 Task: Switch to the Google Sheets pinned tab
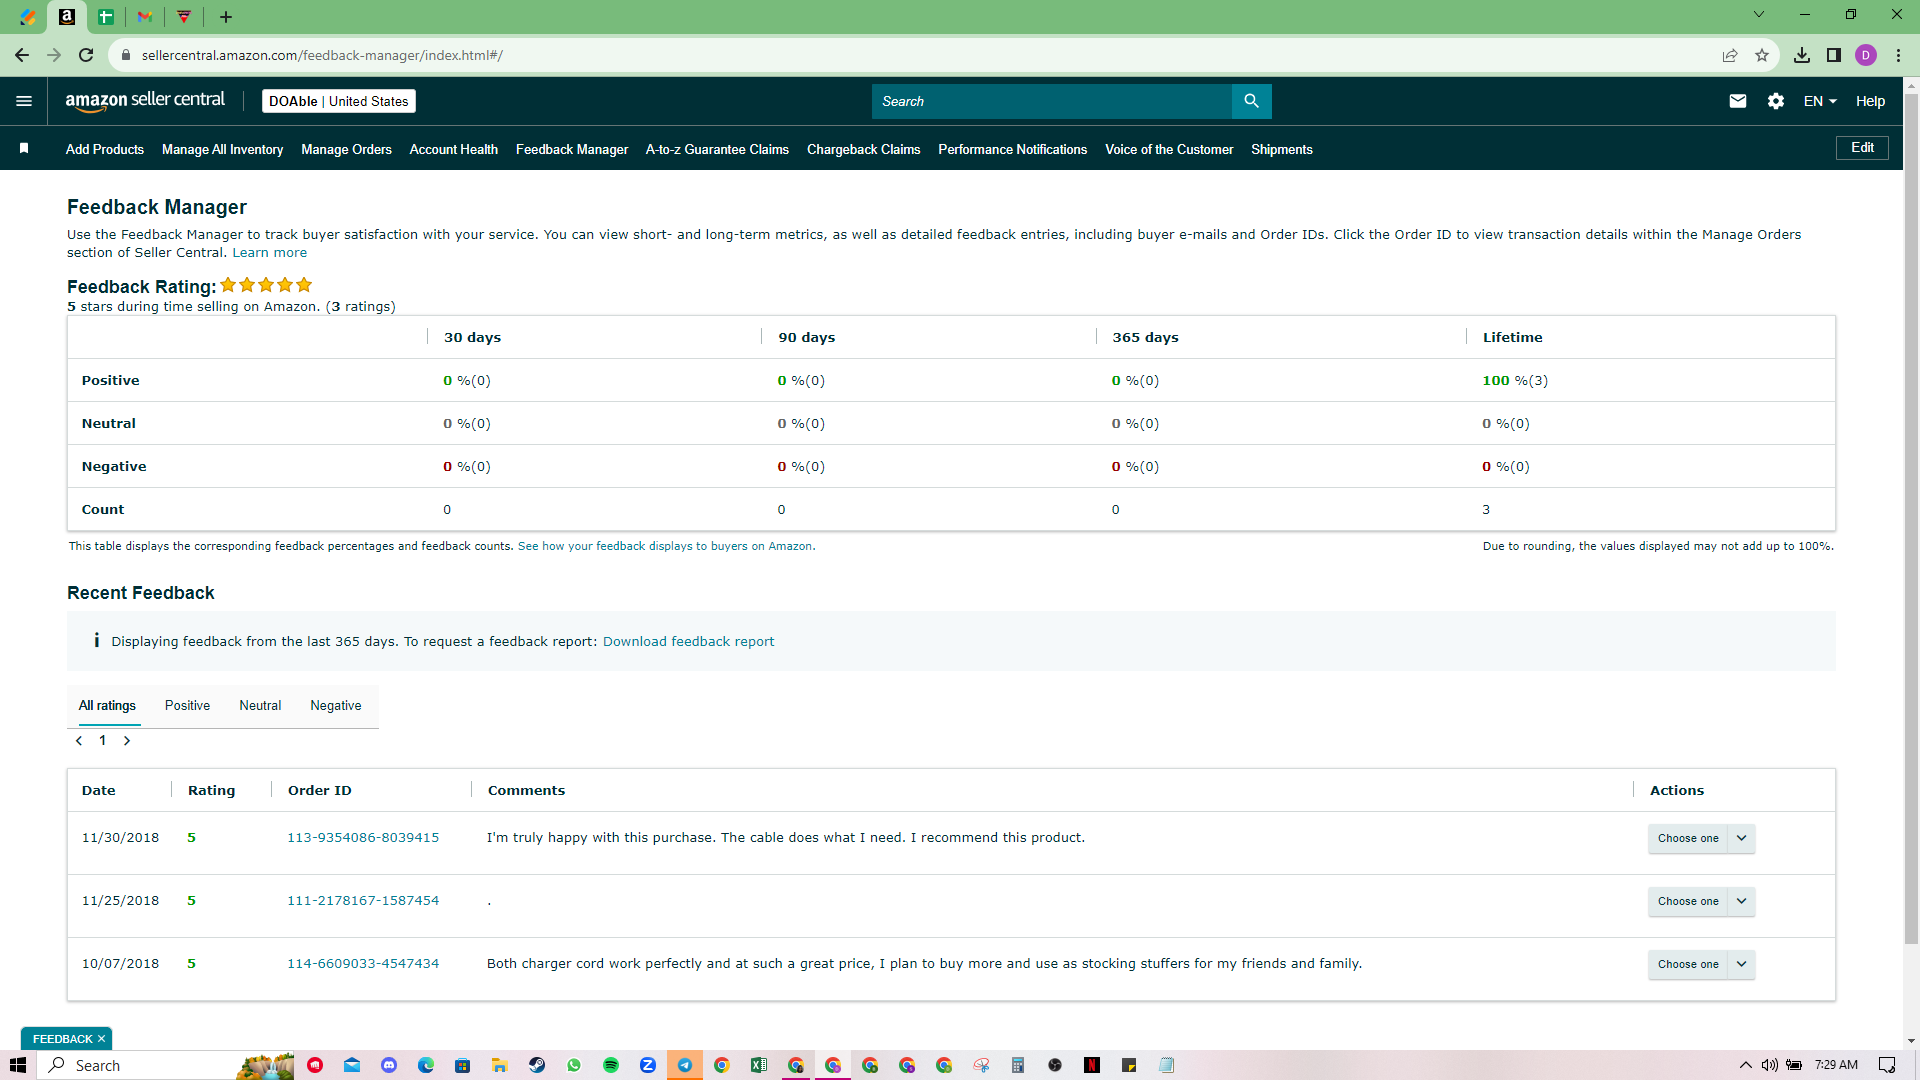click(x=106, y=17)
